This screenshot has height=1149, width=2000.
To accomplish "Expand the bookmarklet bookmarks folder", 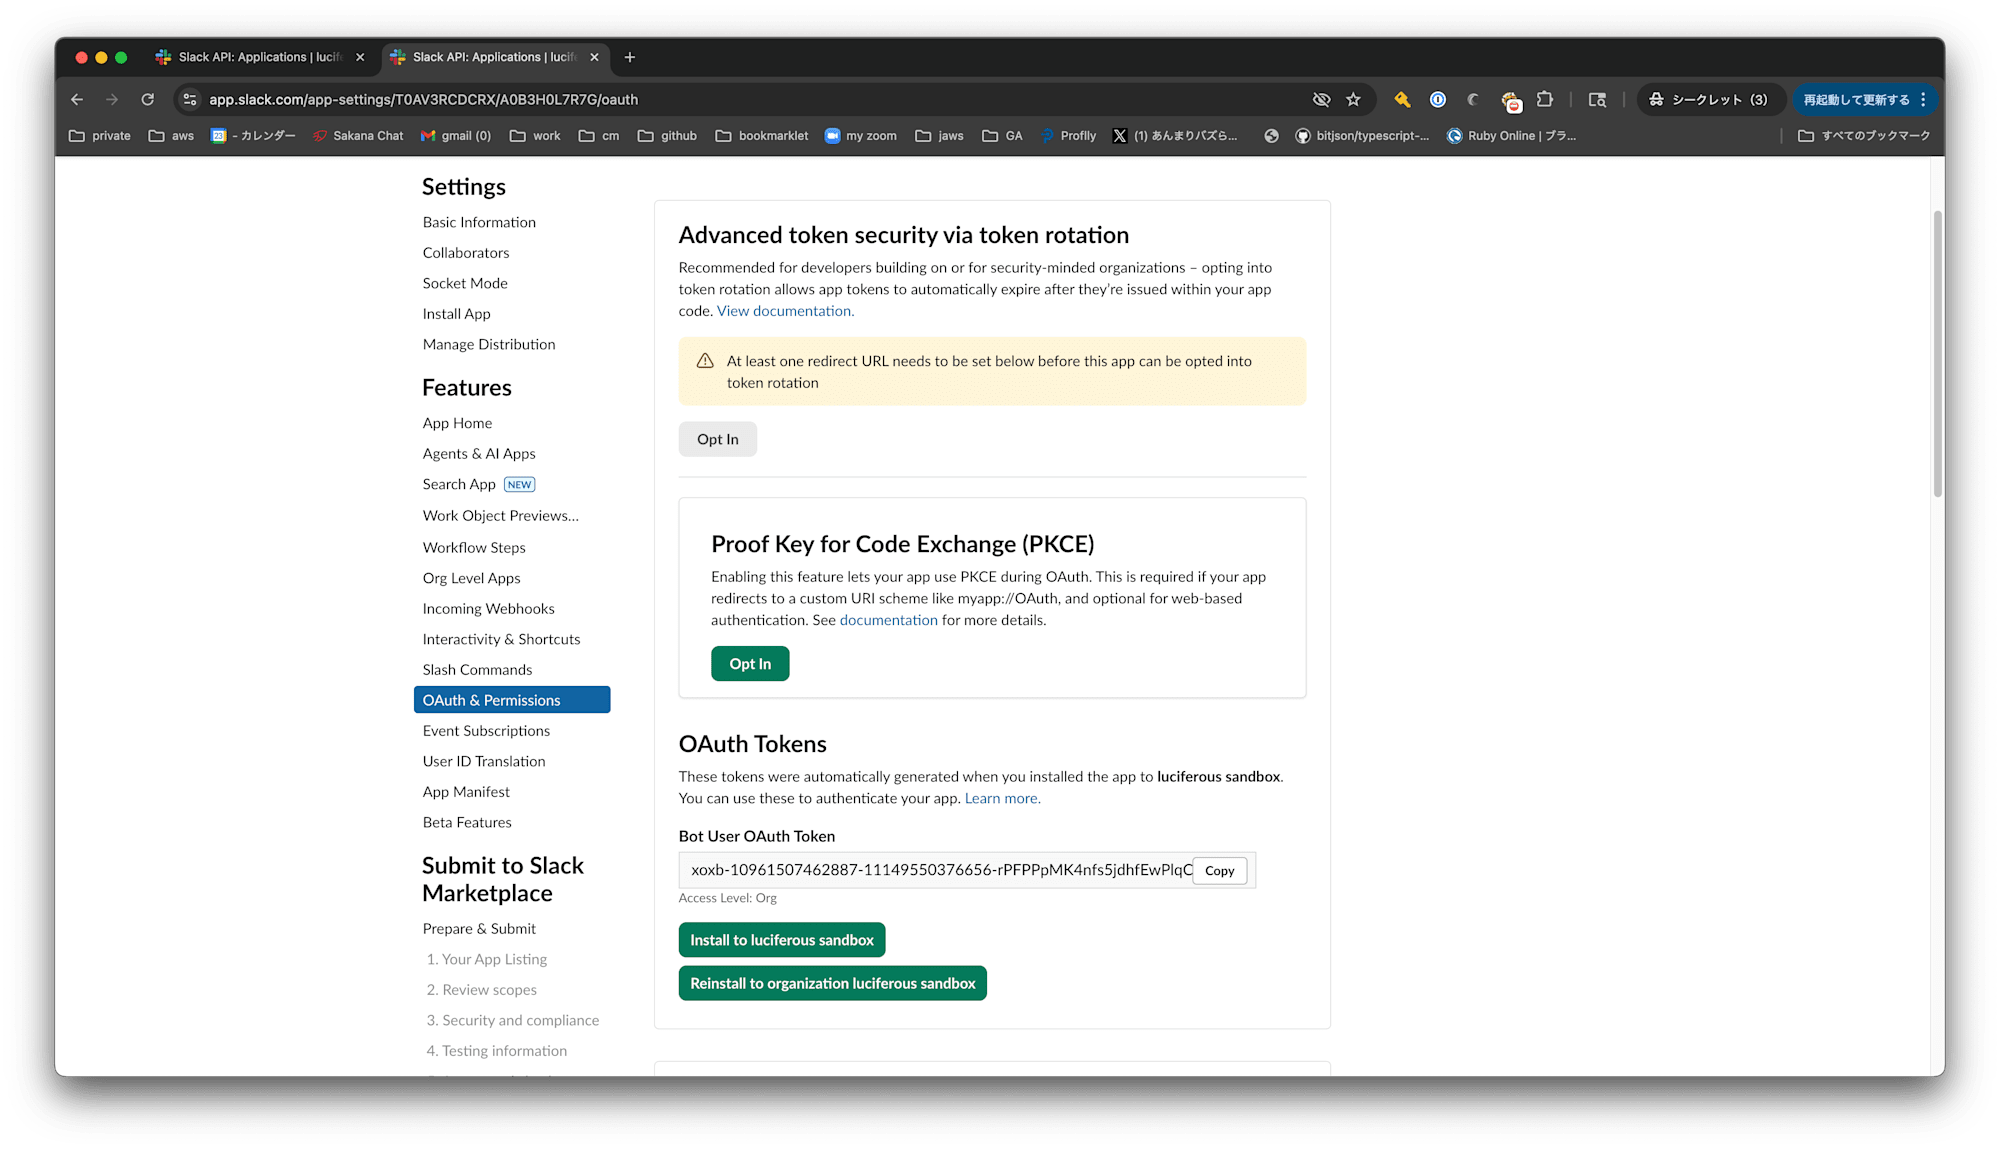I will tap(762, 136).
